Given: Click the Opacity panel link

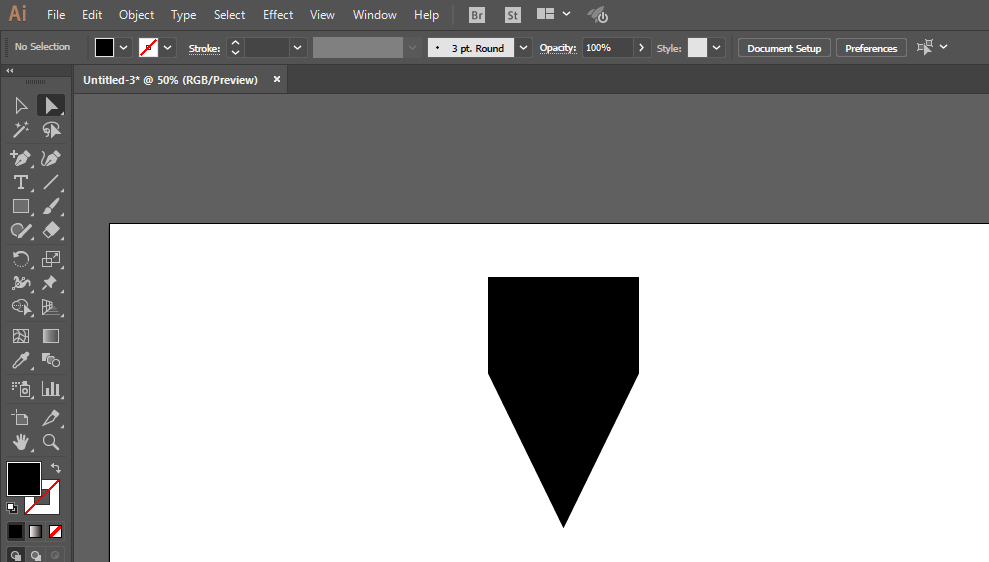Looking at the screenshot, I should 558,48.
